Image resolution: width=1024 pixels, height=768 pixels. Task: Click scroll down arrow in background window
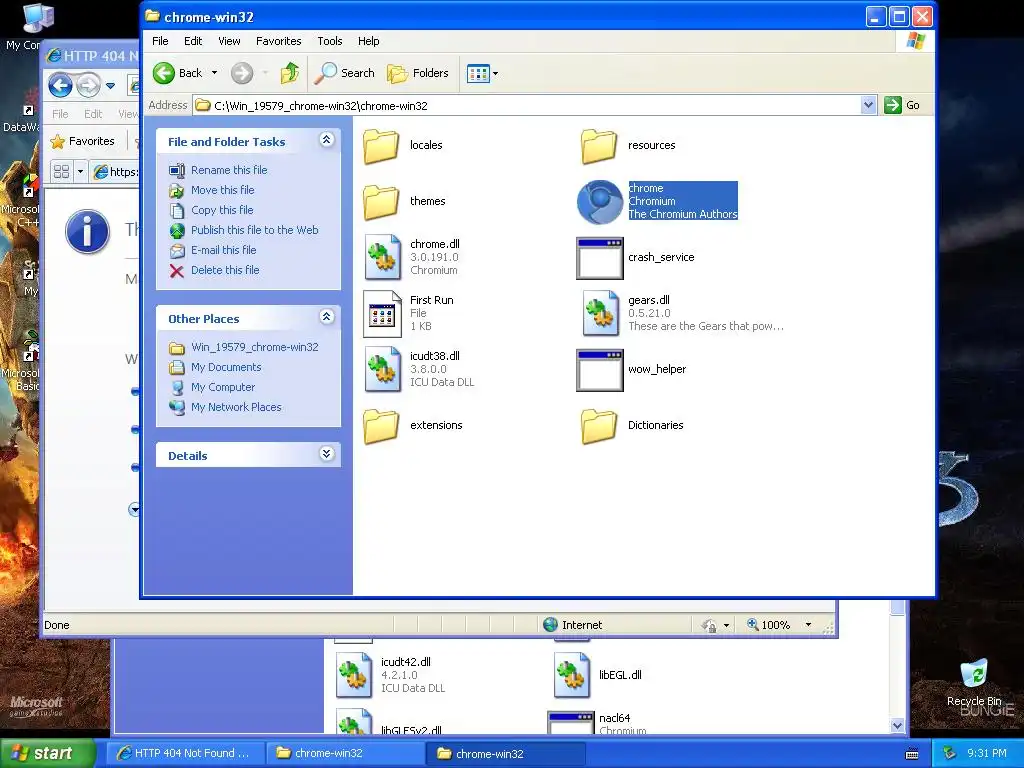pos(897,726)
